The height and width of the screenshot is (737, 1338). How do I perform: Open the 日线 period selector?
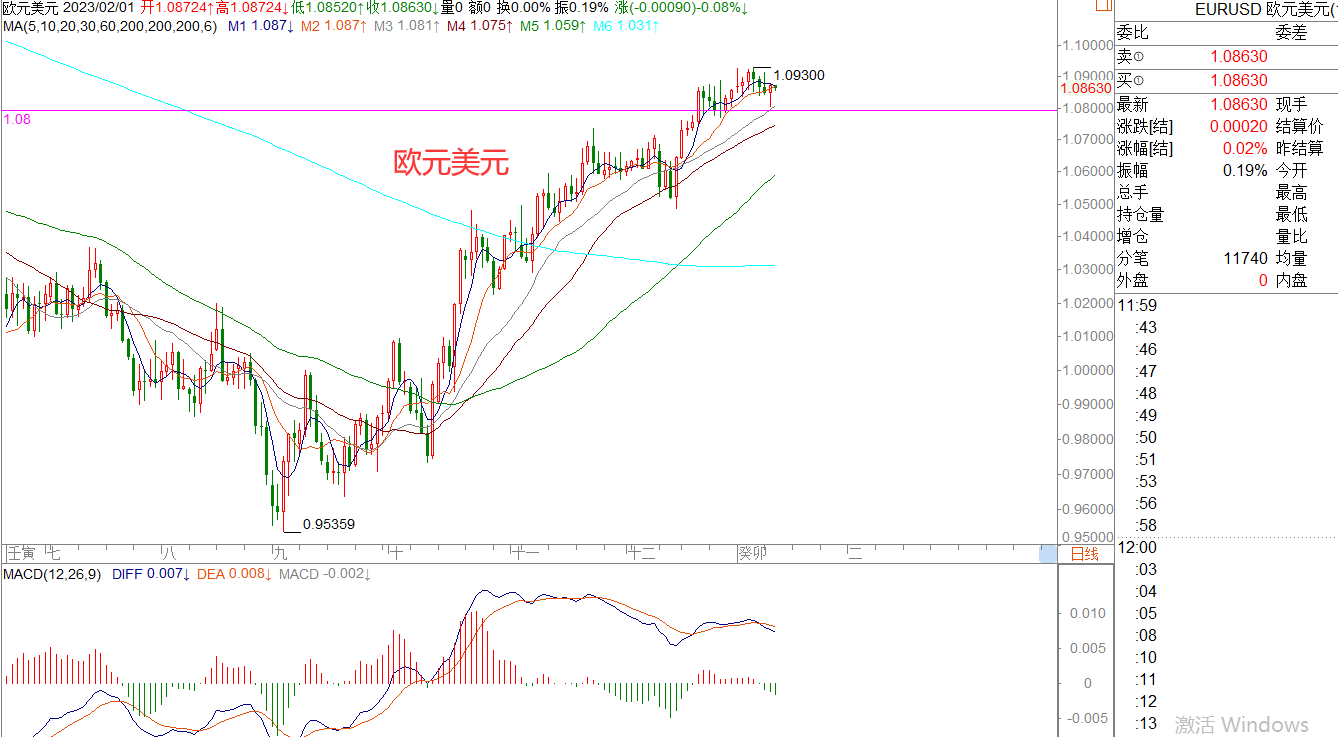point(1085,553)
